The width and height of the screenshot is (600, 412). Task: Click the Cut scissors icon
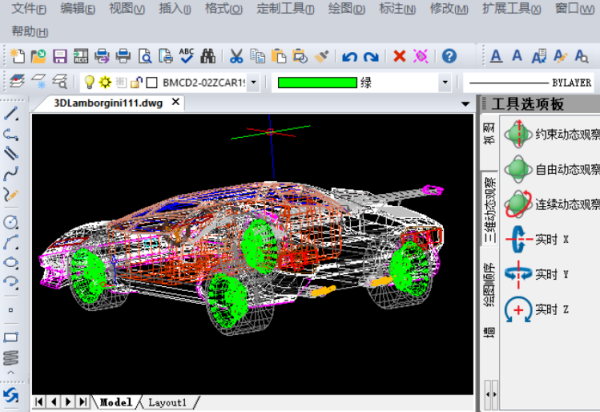(237, 56)
